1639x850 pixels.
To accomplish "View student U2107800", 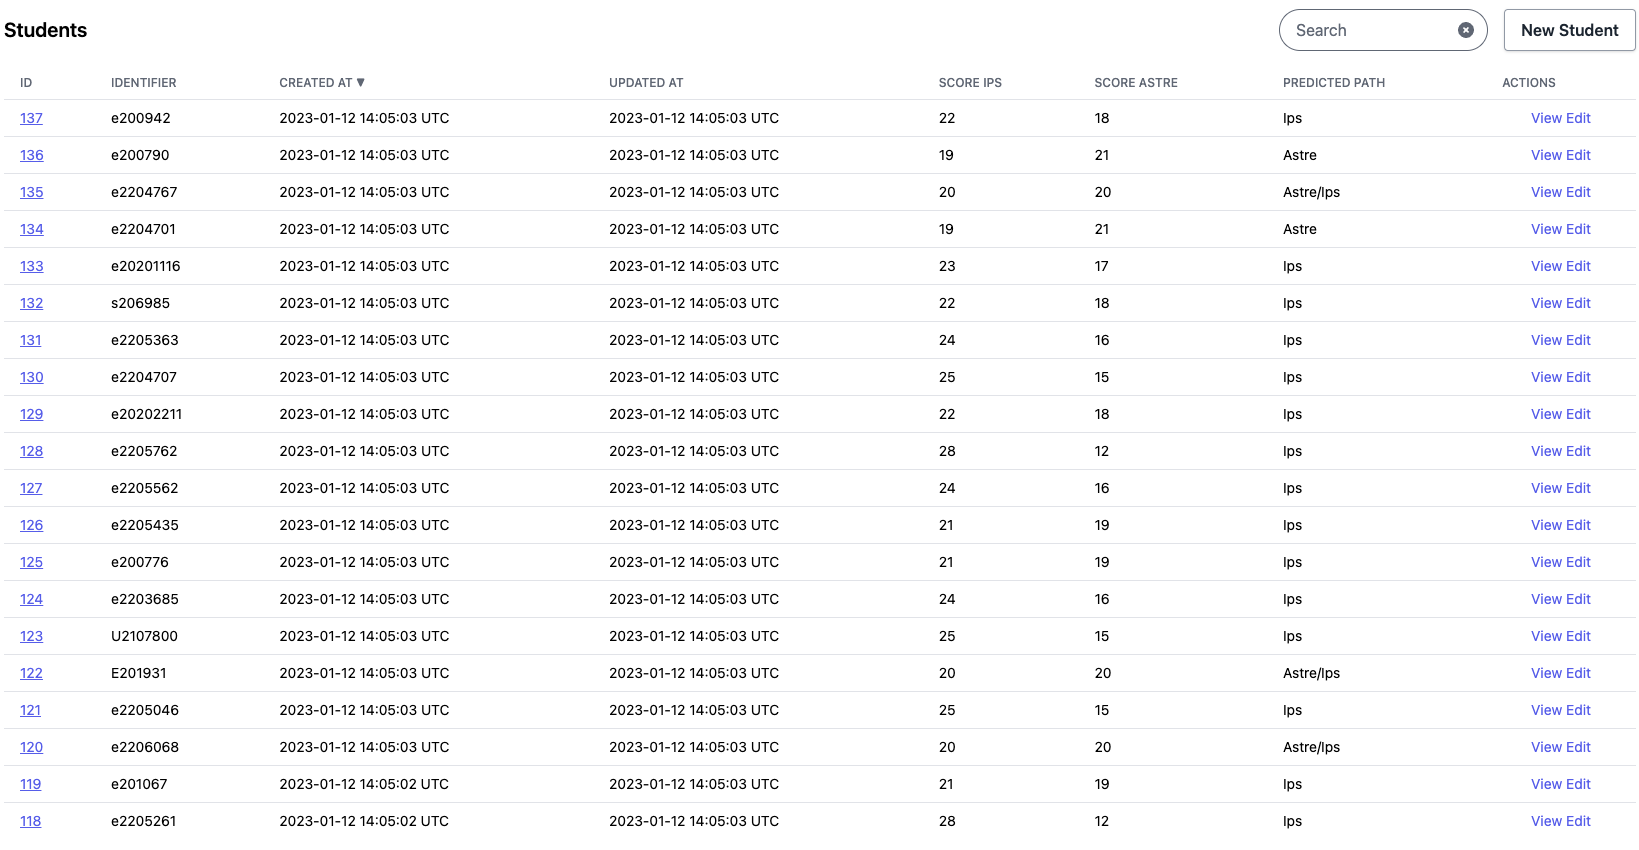I will tap(1545, 636).
